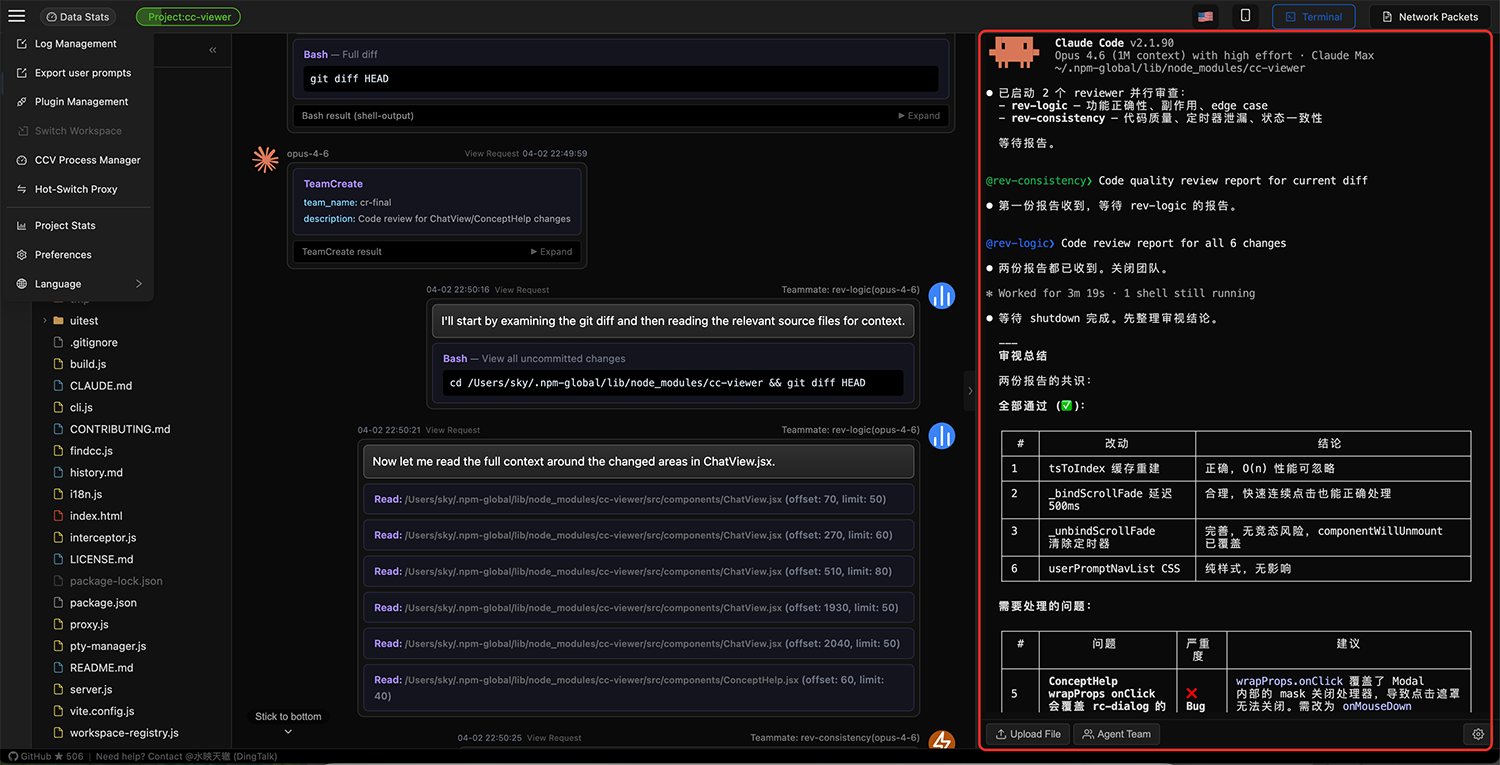Toggle Stick to bottom
Screen dimensions: 1500x765
pyautogui.click(x=288, y=722)
